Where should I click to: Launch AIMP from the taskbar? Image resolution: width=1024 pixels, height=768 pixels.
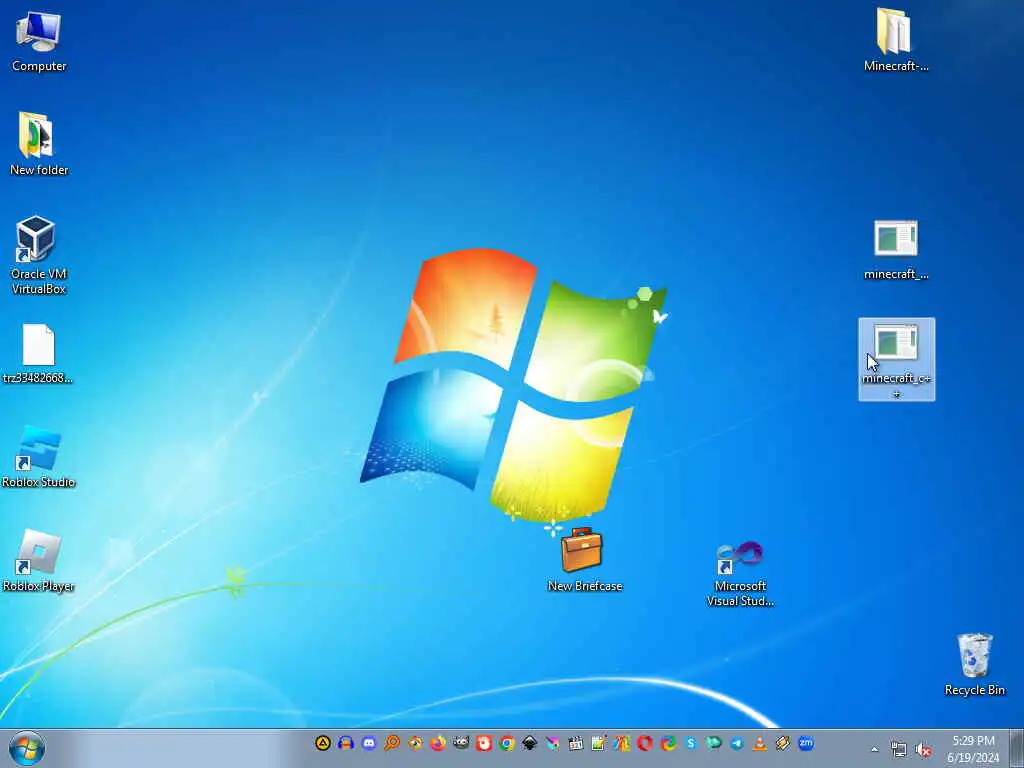(x=323, y=743)
